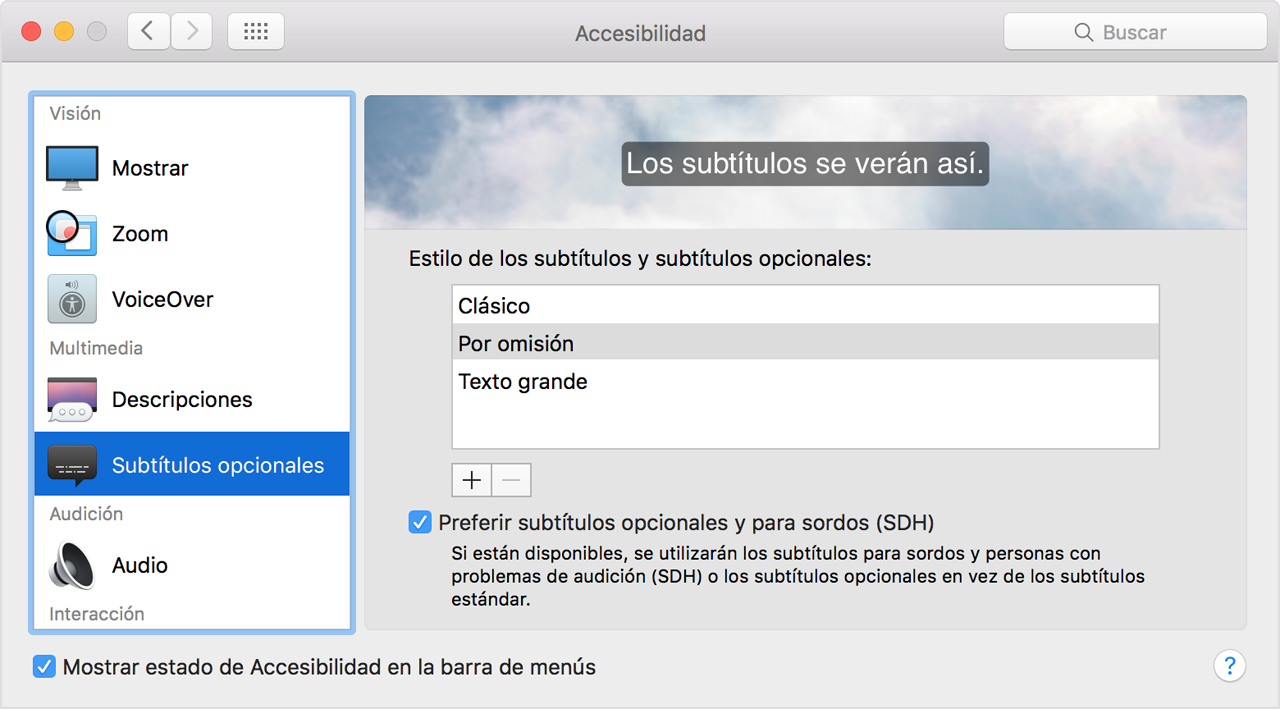1280x710 pixels.
Task: Select Descripciones in the sidebar
Action: (192, 400)
